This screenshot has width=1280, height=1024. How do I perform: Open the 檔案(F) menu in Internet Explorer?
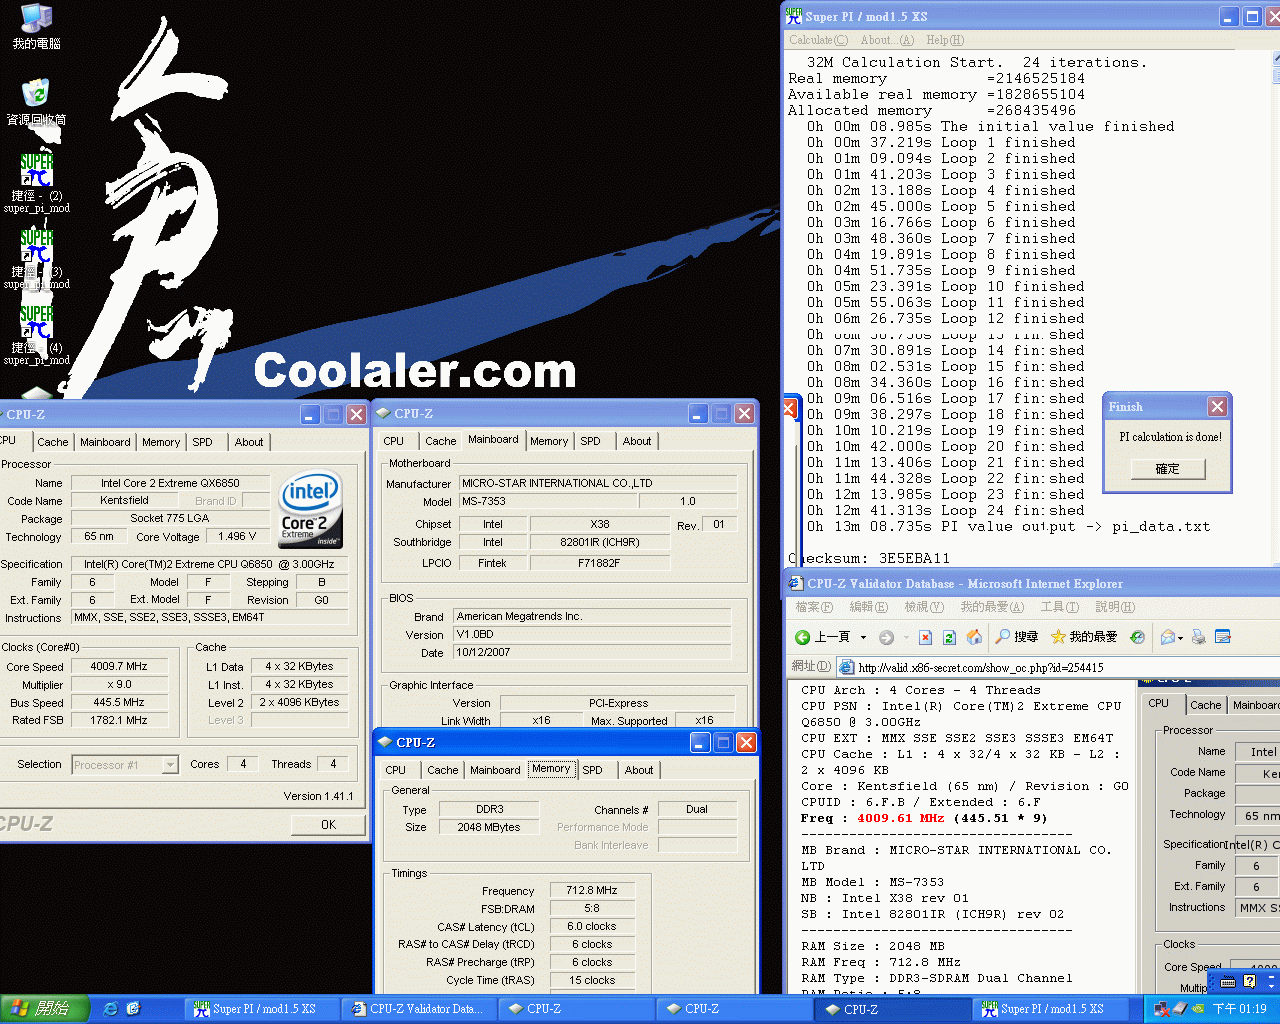point(814,607)
